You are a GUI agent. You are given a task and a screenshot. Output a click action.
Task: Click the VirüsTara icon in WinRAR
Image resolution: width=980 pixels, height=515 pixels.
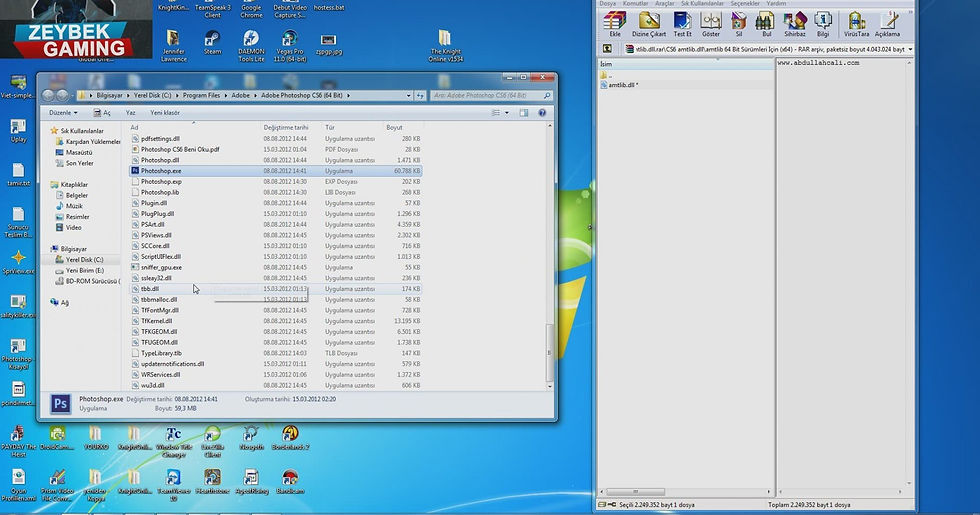(856, 24)
